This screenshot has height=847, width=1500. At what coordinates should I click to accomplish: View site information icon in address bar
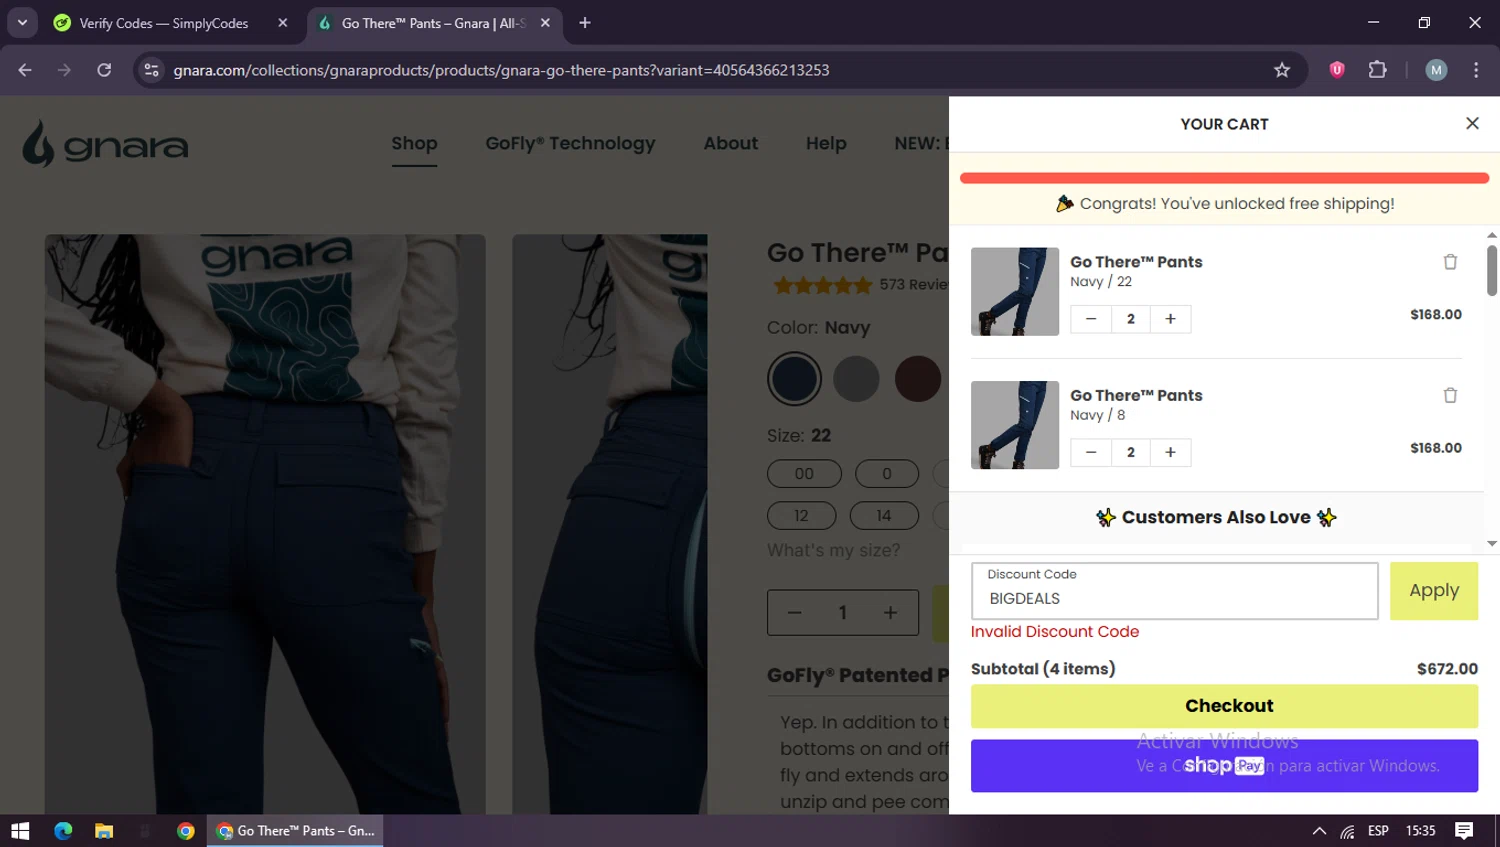[x=151, y=70]
